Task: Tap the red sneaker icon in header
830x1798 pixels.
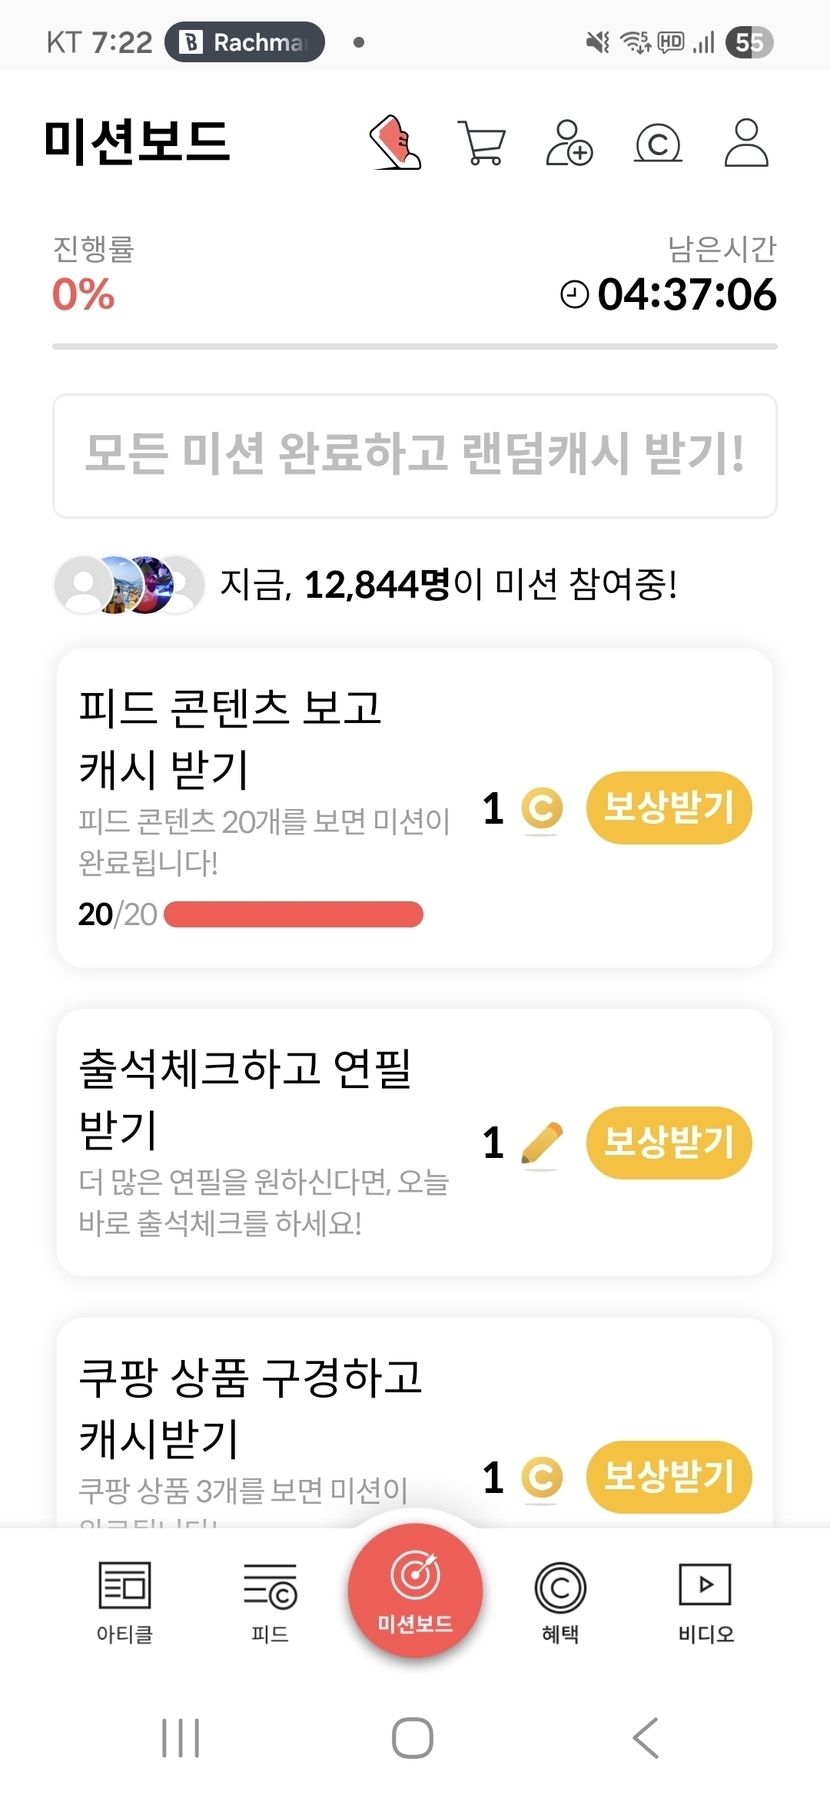Action: click(x=396, y=142)
